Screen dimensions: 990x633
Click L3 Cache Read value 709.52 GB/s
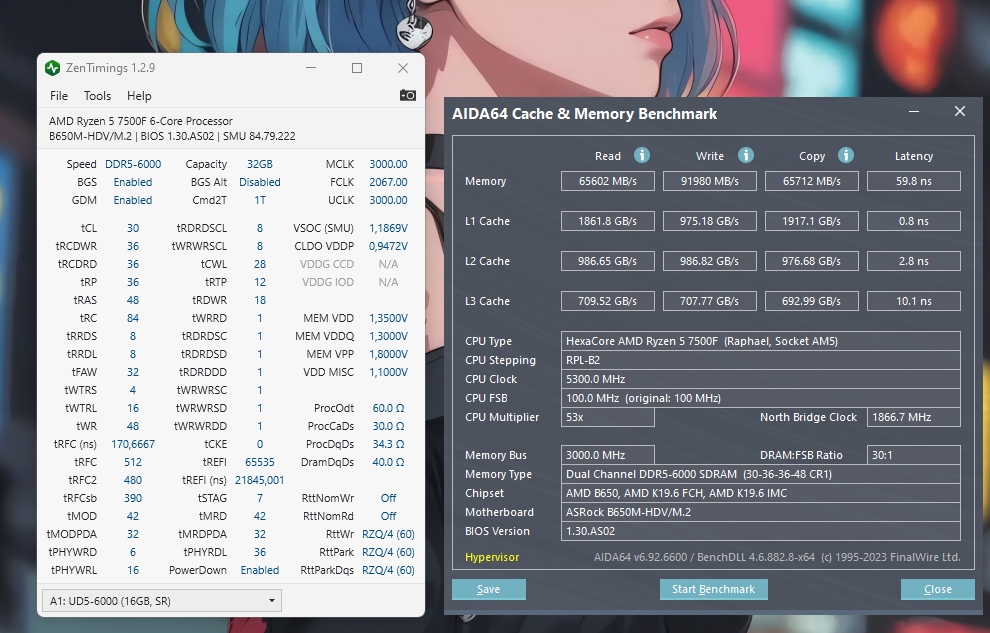608,301
